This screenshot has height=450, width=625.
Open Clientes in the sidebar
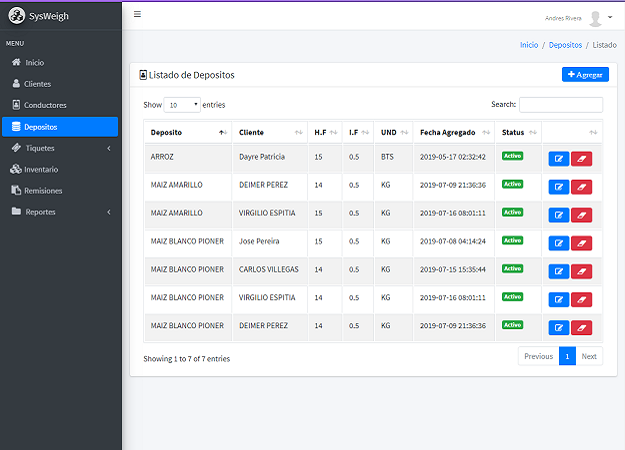point(37,84)
